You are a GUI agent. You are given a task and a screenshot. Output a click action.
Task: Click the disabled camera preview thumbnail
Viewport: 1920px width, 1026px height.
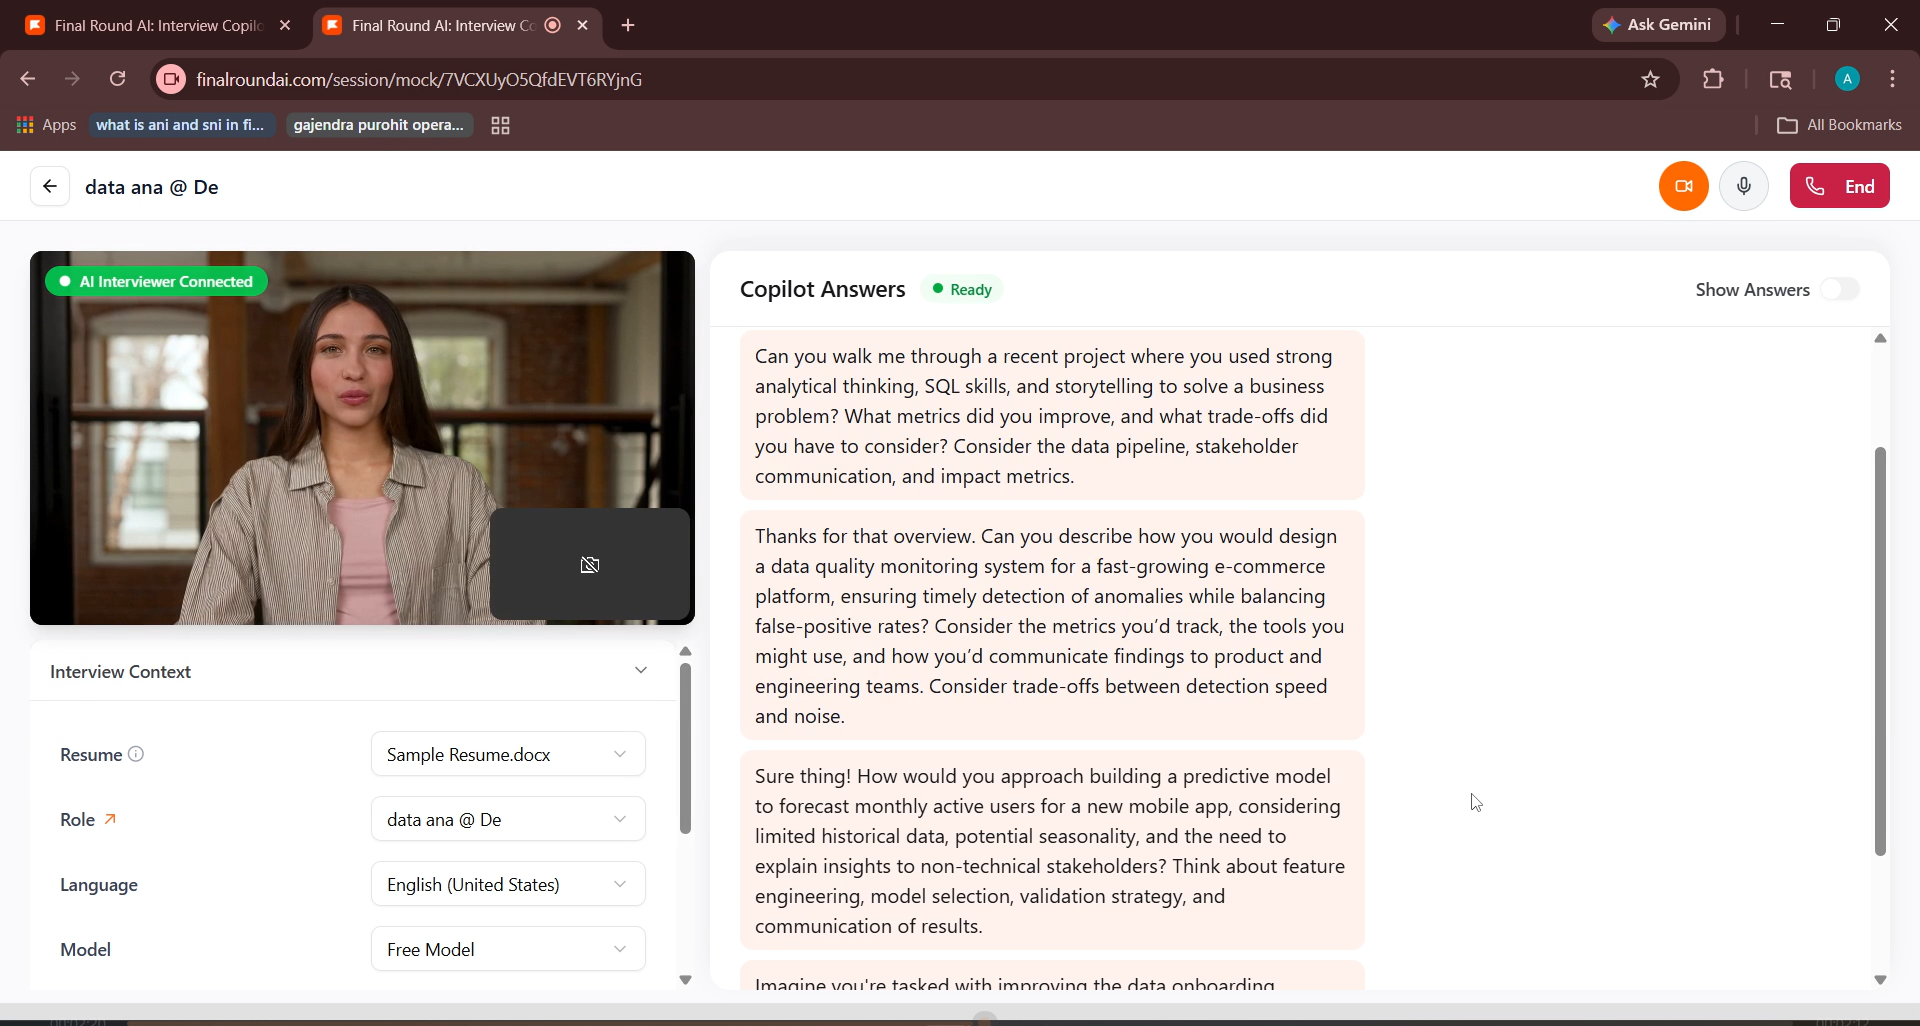pyautogui.click(x=590, y=564)
